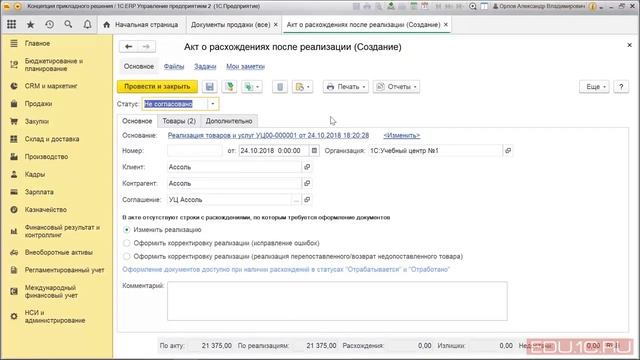Image resolution: width=640 pixels, height=360 pixels.
Task: Select the inner Основное tab
Action: (137, 121)
